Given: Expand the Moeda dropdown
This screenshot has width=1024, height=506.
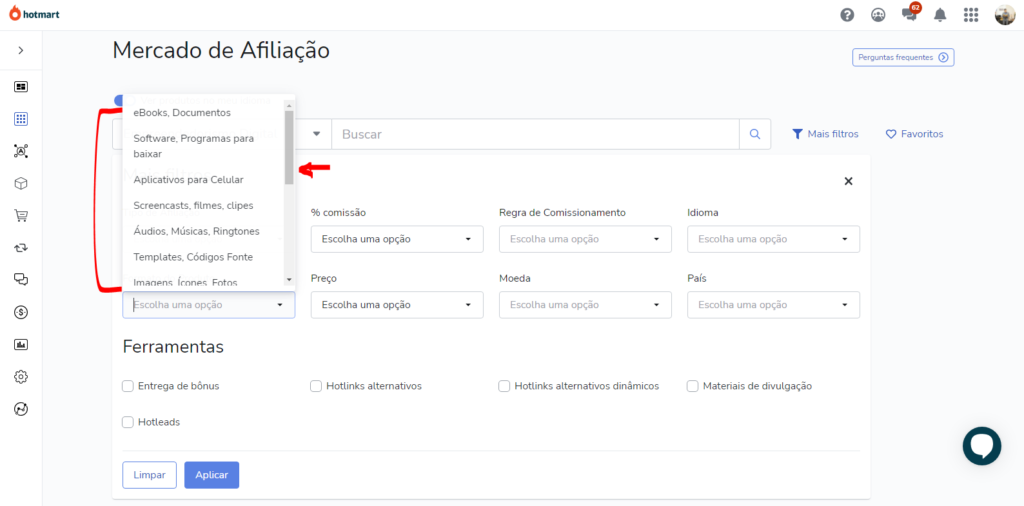Looking at the screenshot, I should [585, 305].
